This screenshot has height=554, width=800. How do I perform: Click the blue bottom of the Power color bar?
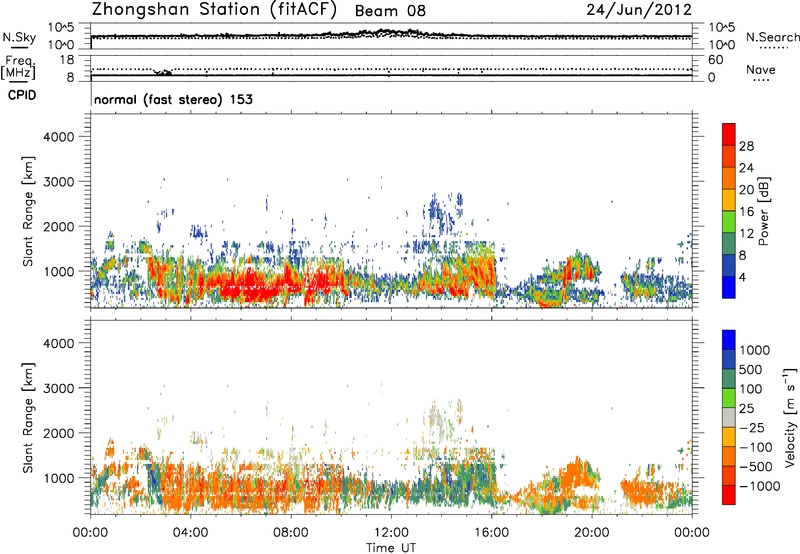tap(729, 287)
